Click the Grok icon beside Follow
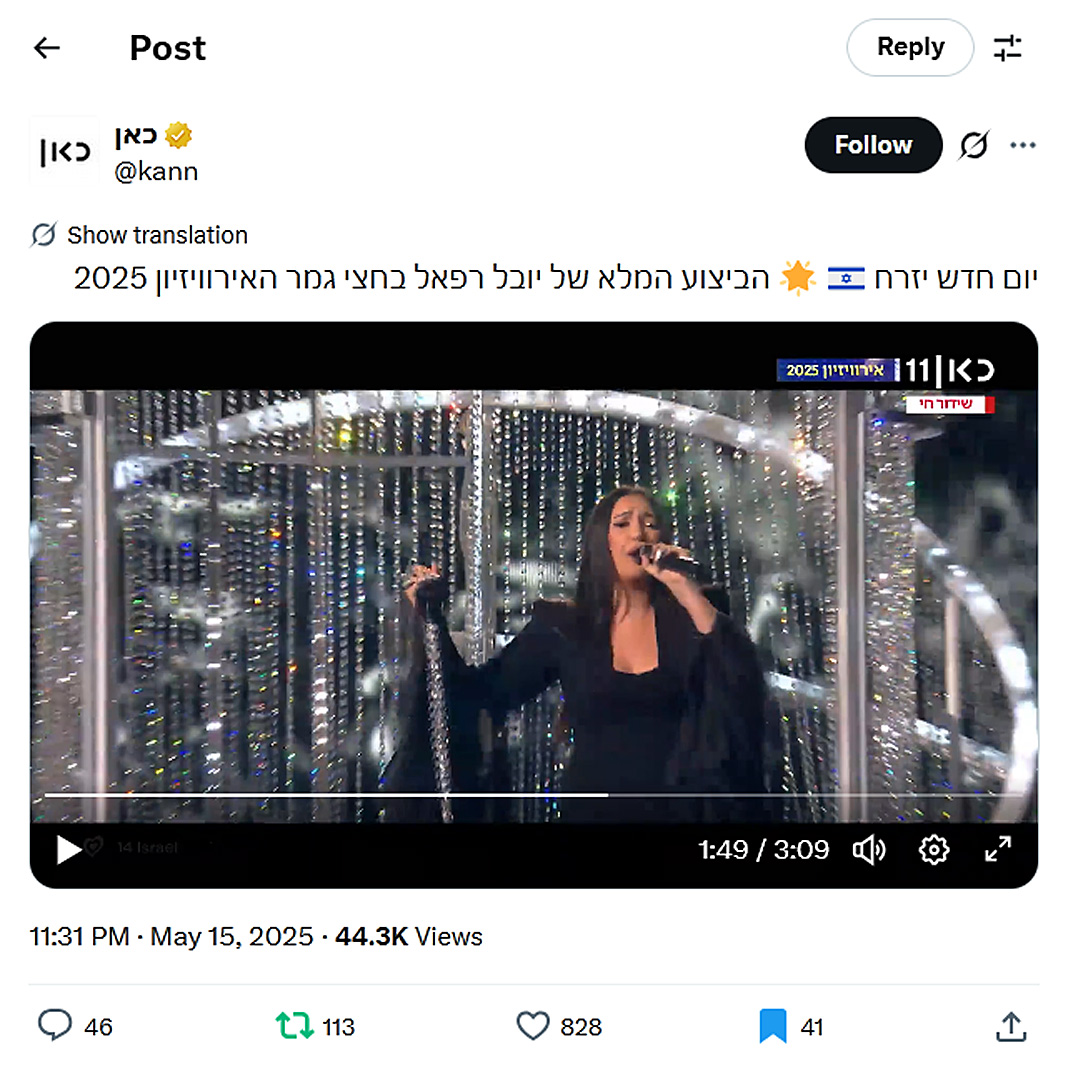The image size is (1068, 1067). [974, 146]
